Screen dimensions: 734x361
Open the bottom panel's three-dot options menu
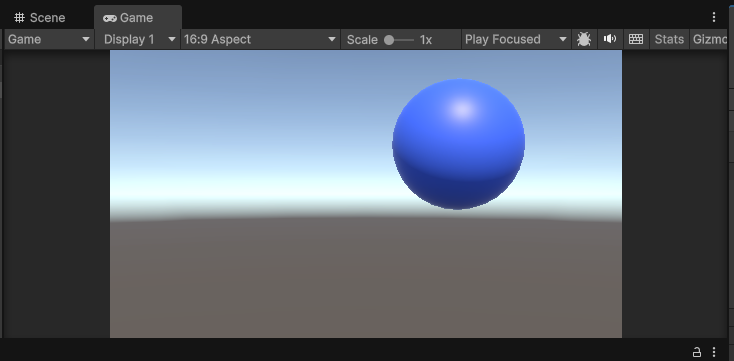point(714,352)
